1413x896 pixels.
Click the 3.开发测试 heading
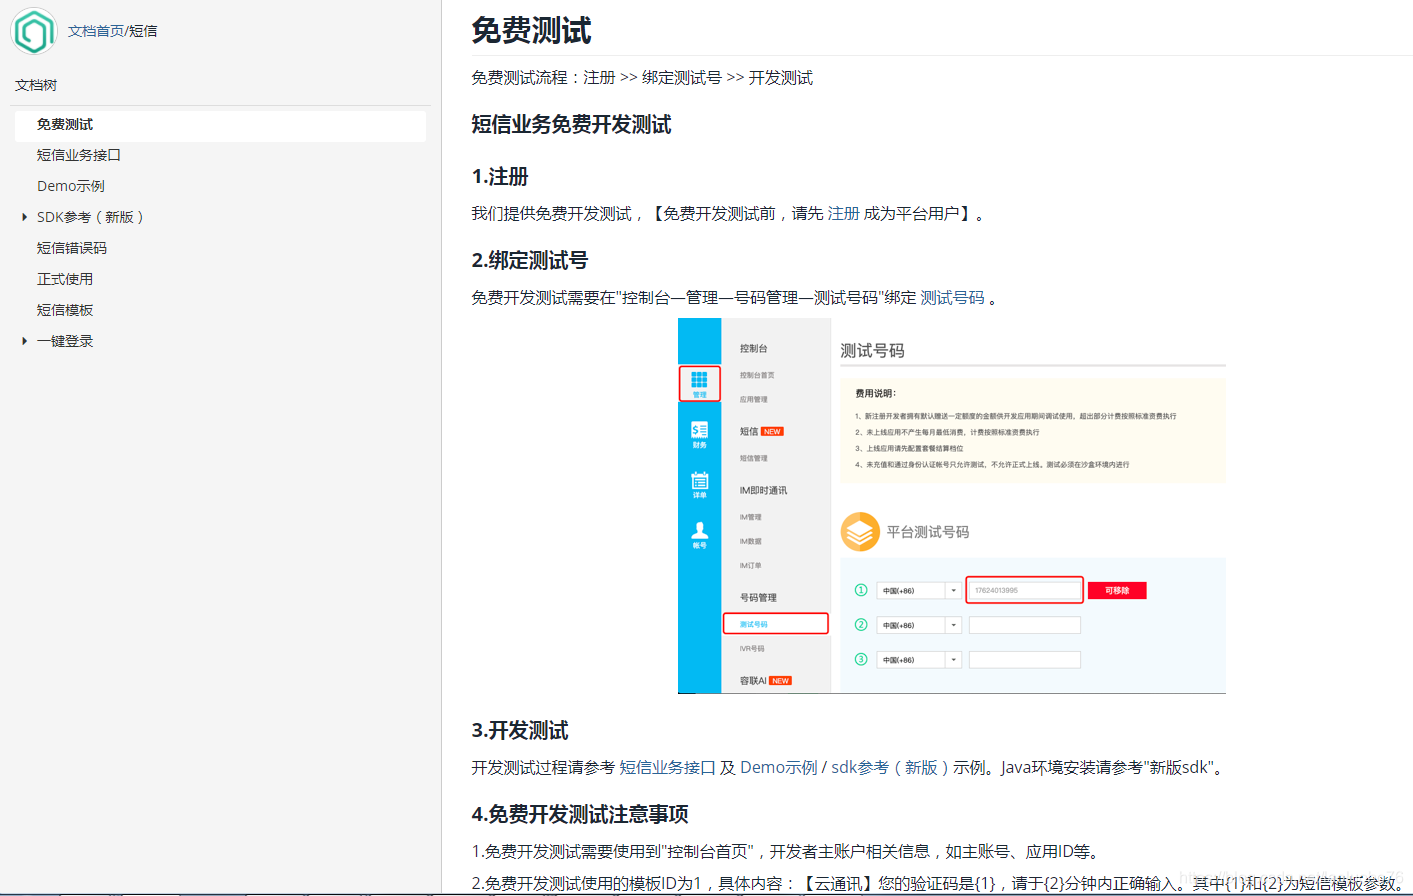pos(520,730)
